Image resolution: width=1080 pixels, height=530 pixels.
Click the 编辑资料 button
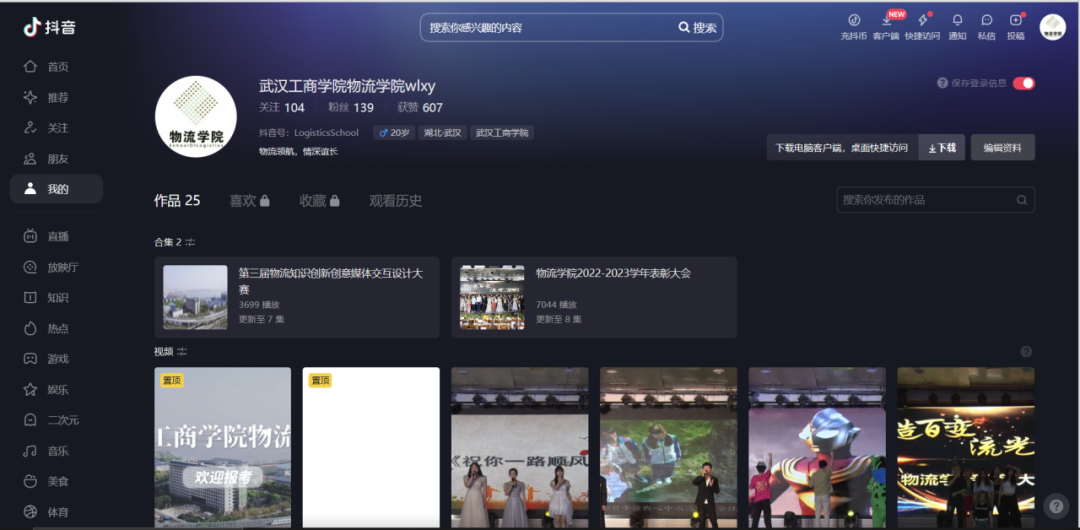[1002, 148]
